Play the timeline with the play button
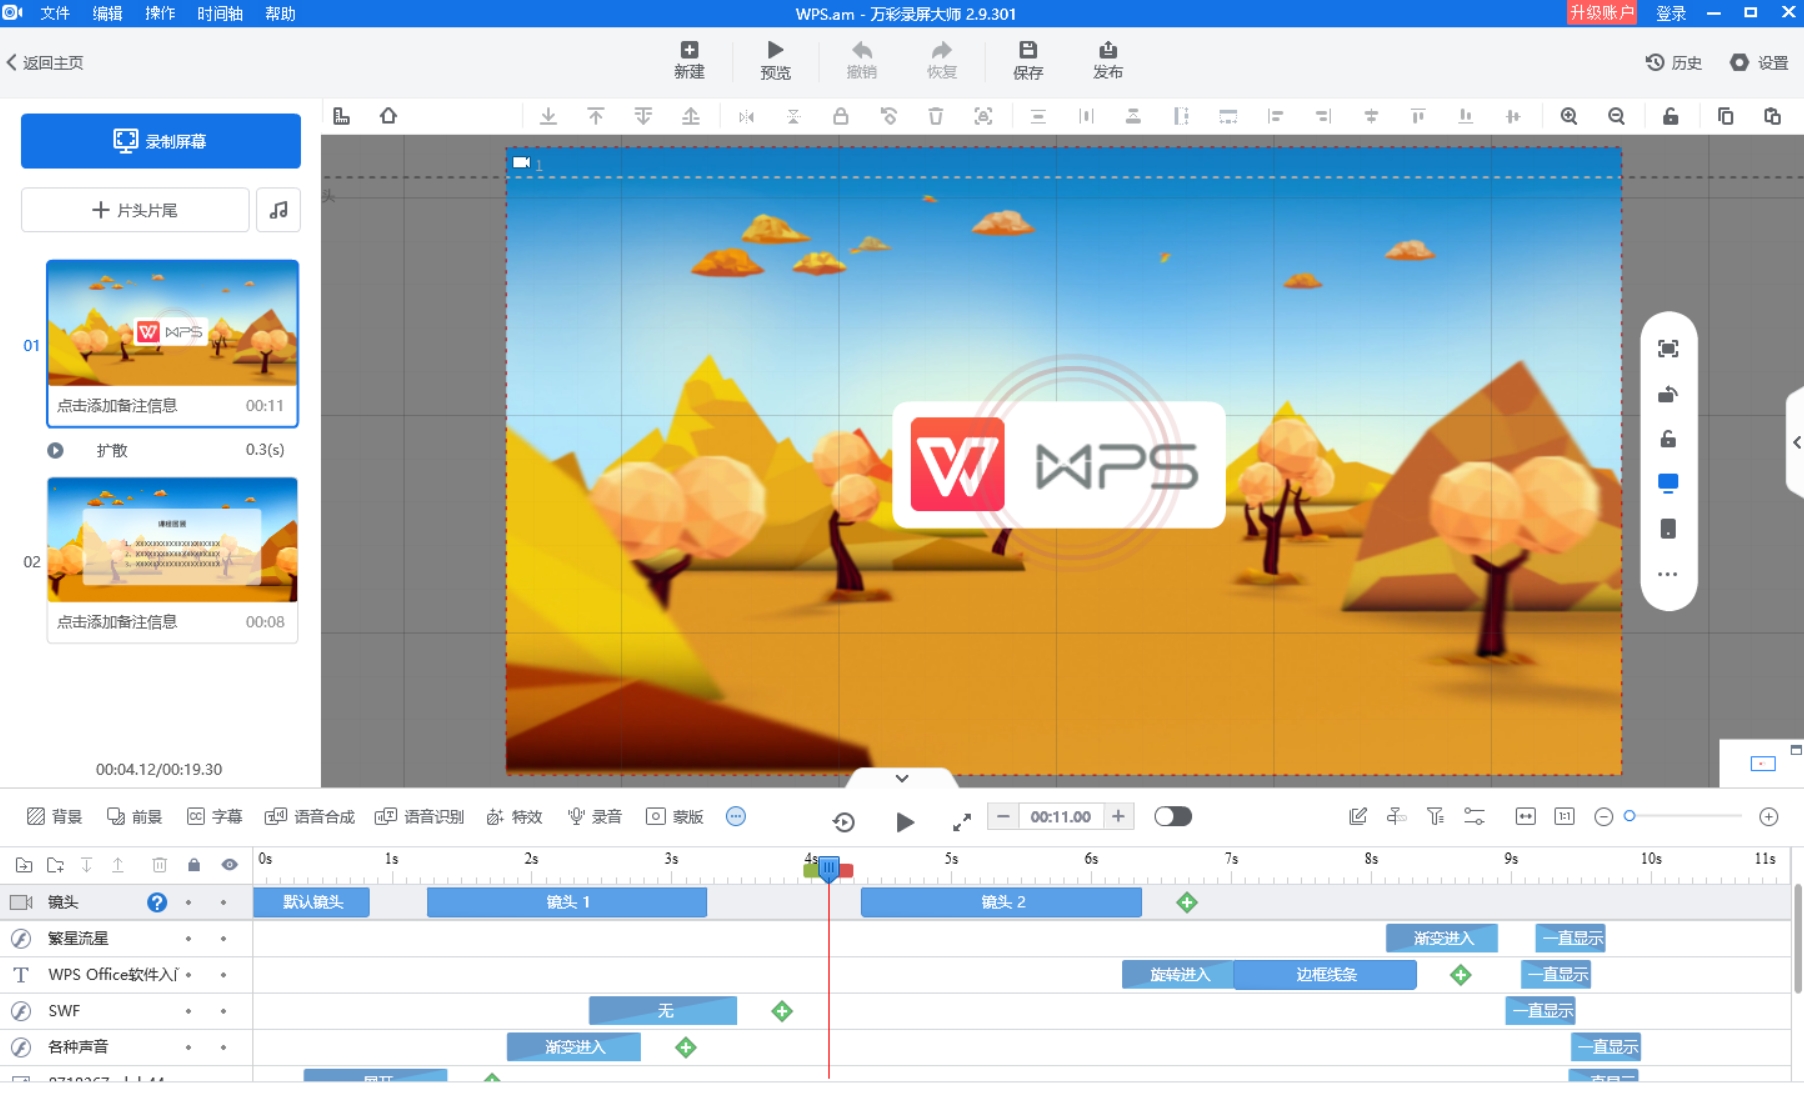 [x=905, y=822]
